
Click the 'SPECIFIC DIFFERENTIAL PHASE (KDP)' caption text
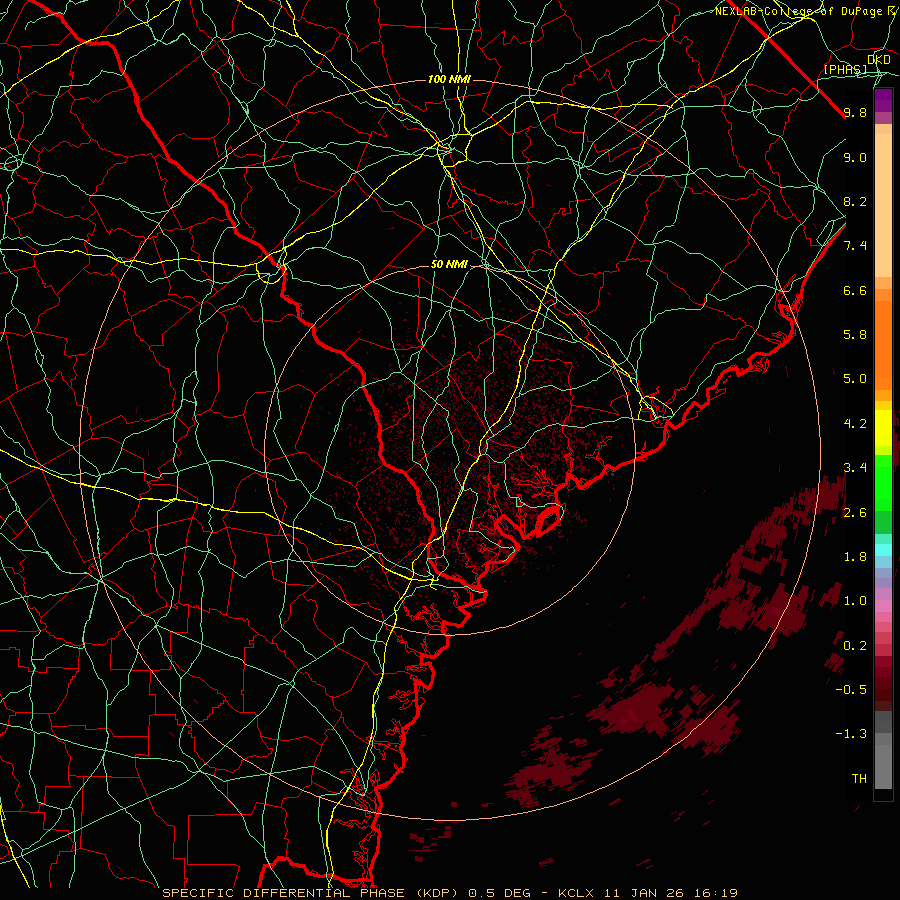[x=310, y=893]
